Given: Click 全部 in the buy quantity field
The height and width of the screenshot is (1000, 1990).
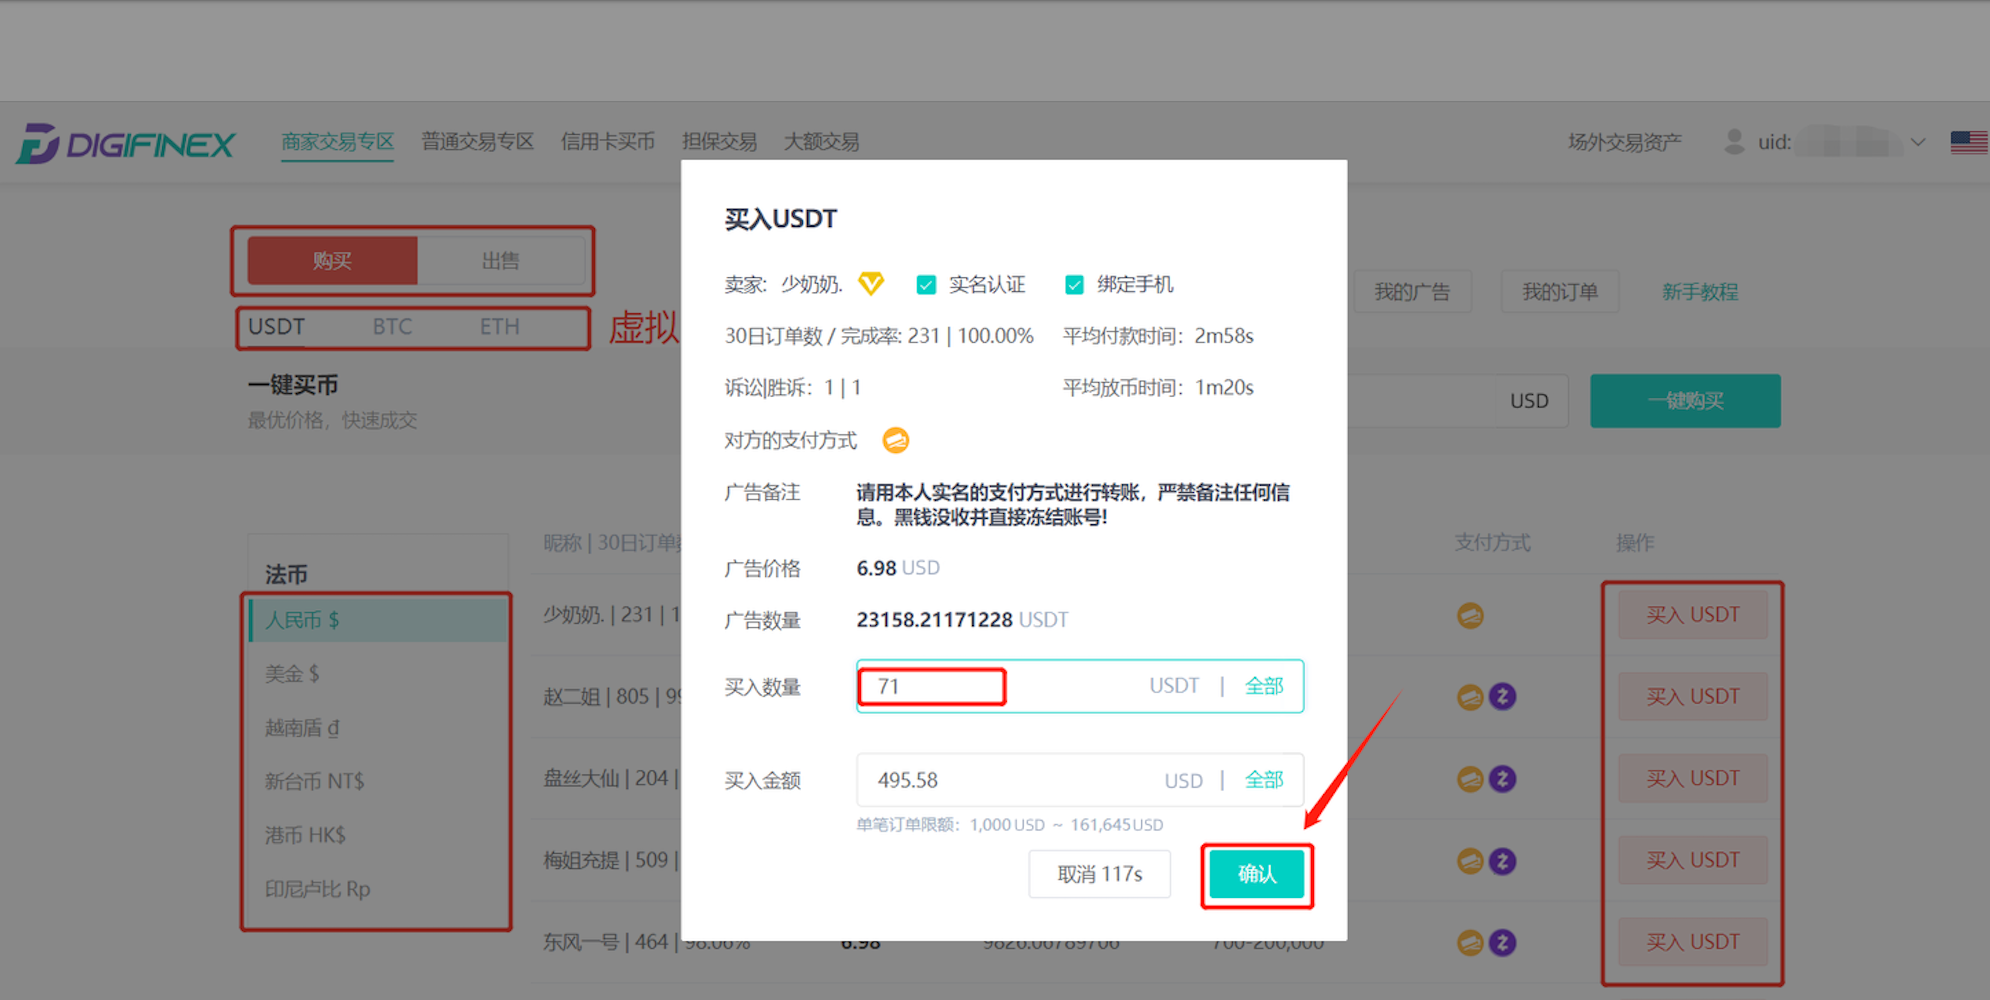Looking at the screenshot, I should (1264, 686).
